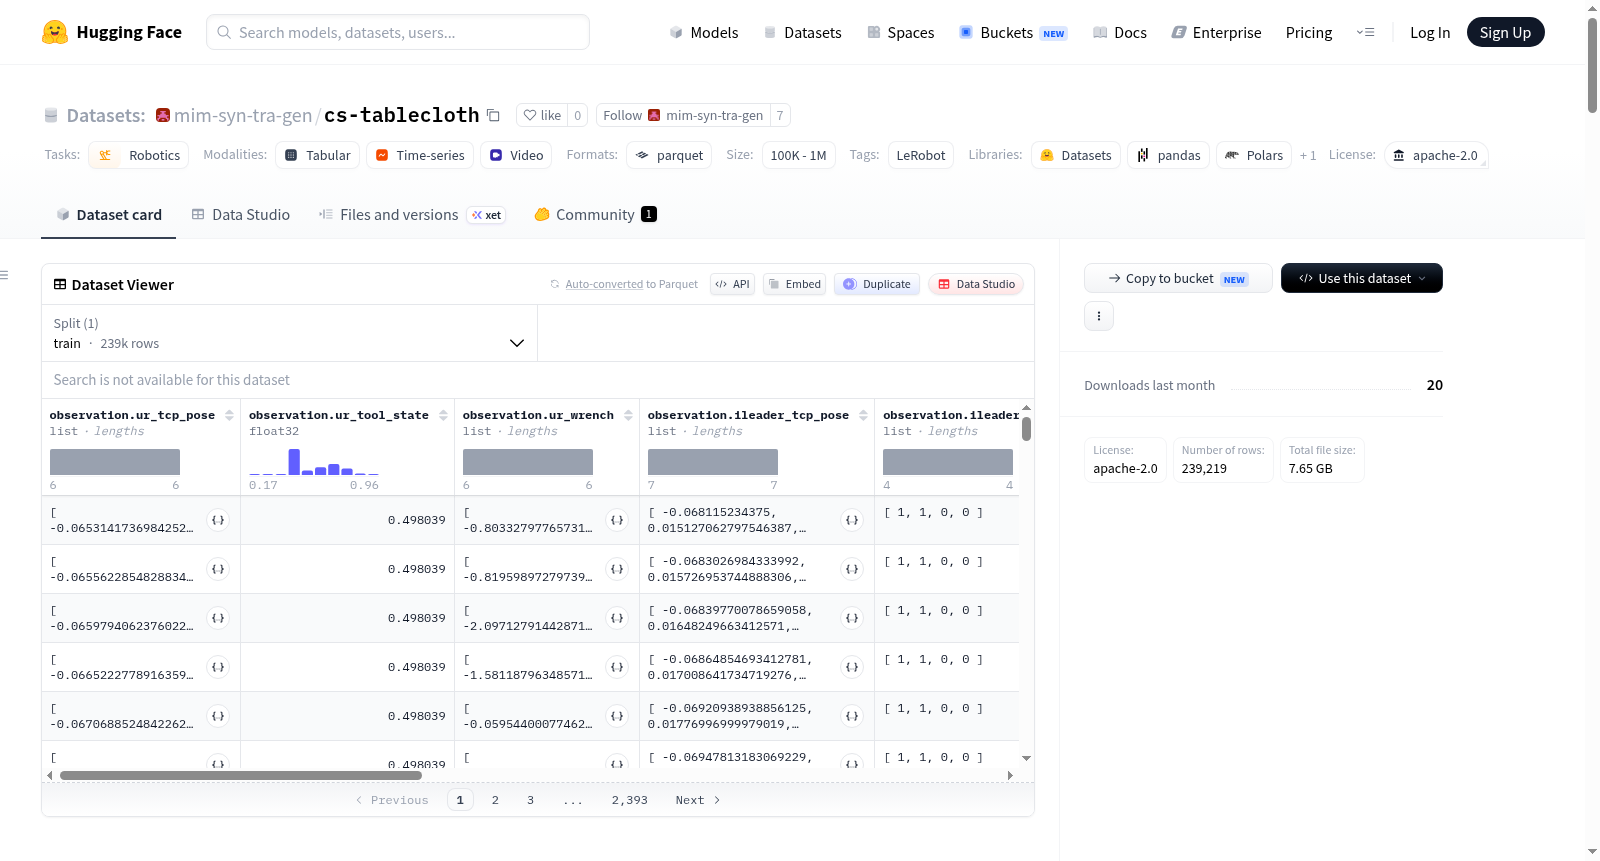Expand ur_tcp_pose cell starting -0.0659794062376022
Screen dimensions: 1600x861
[218, 618]
